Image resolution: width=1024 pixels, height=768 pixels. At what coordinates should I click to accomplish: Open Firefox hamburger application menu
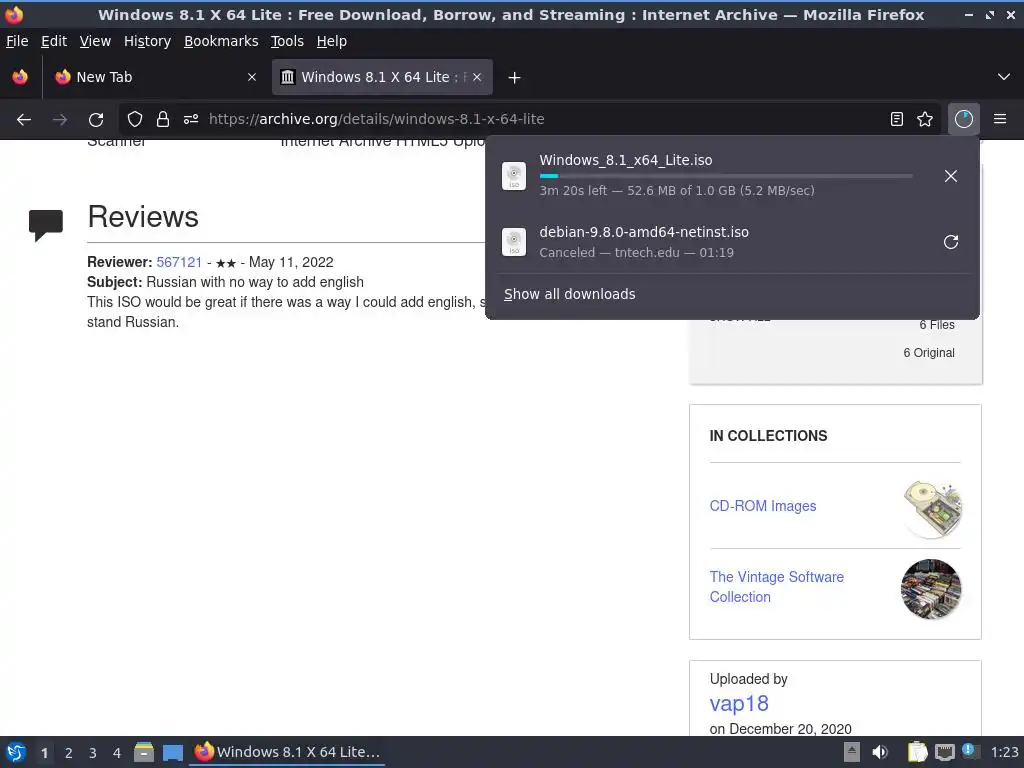click(x=1000, y=119)
